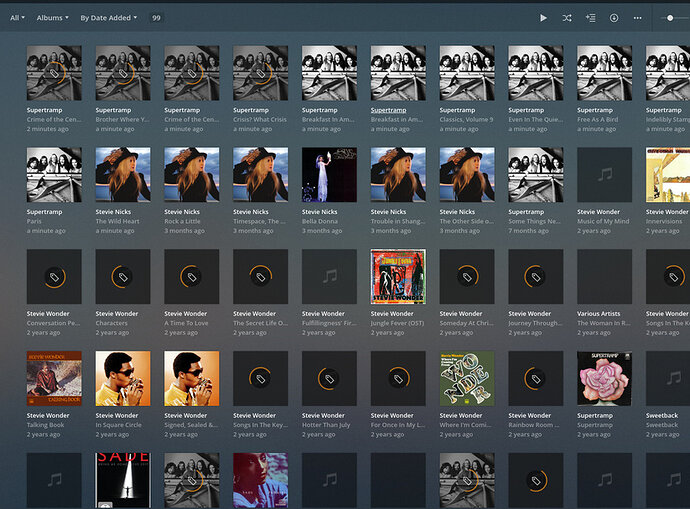Click the Rock a Little album title
The height and width of the screenshot is (509, 690).
click(x=182, y=221)
